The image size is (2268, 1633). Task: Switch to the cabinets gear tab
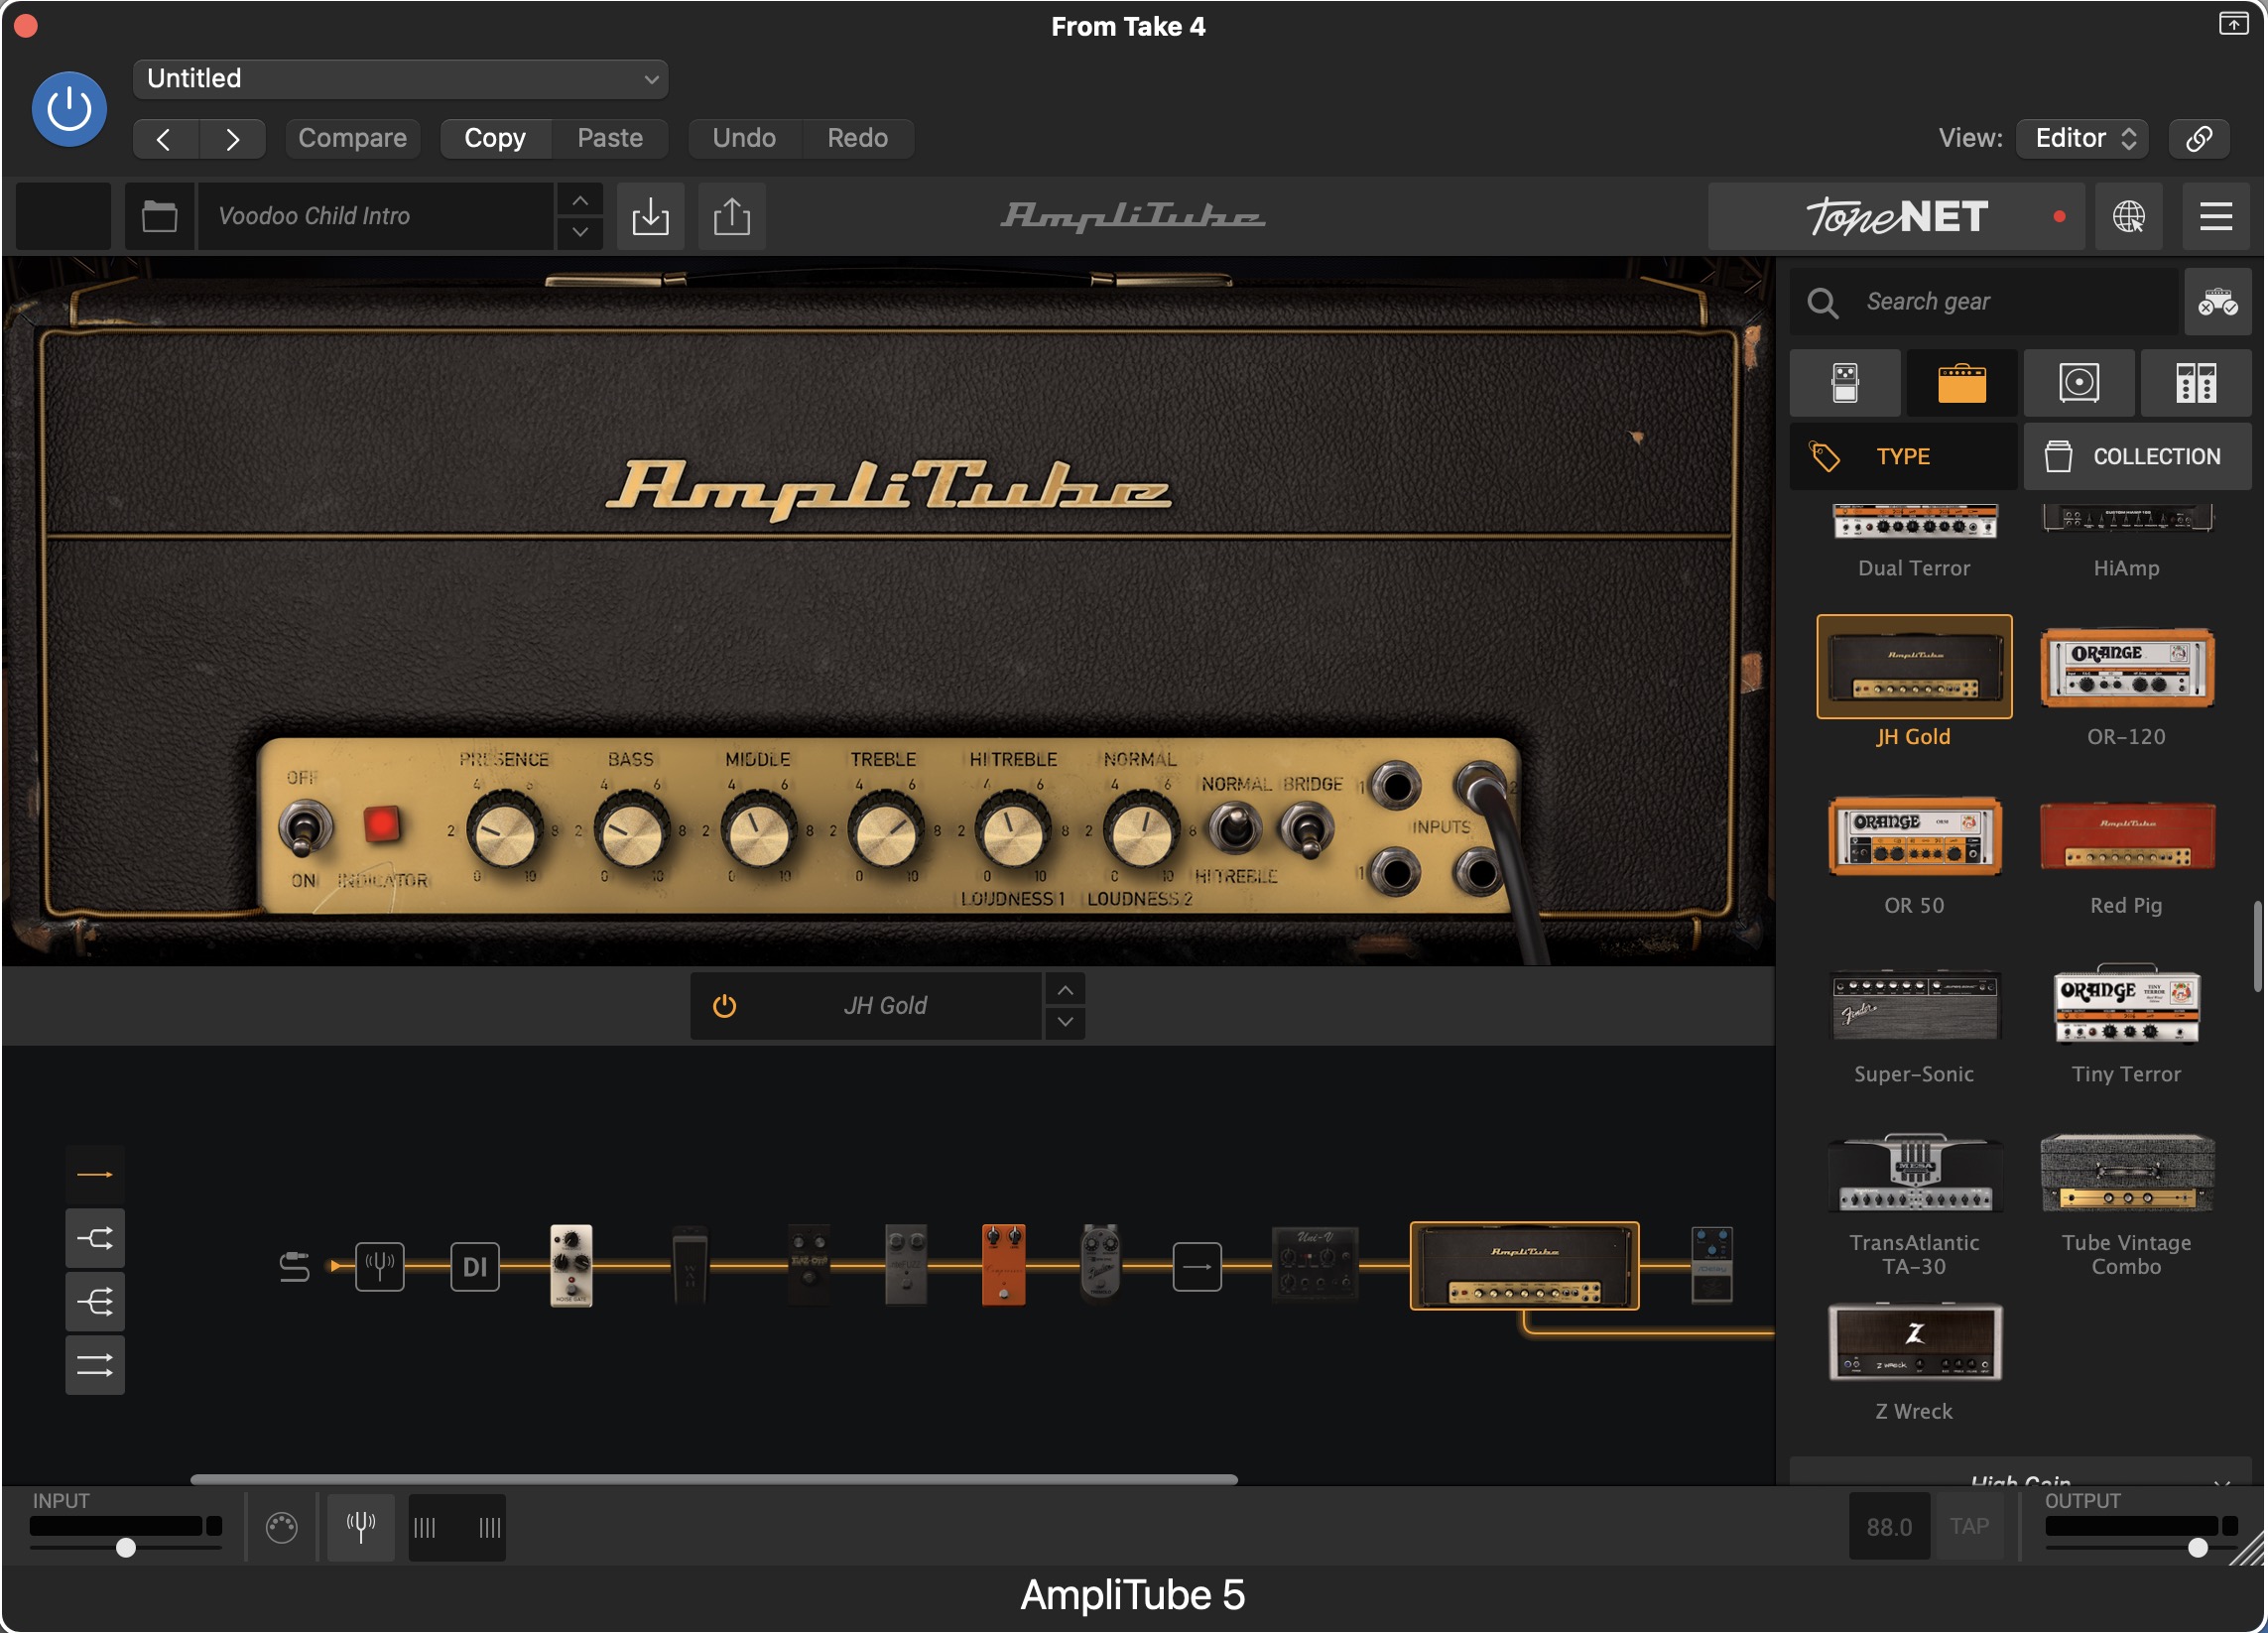(2078, 383)
